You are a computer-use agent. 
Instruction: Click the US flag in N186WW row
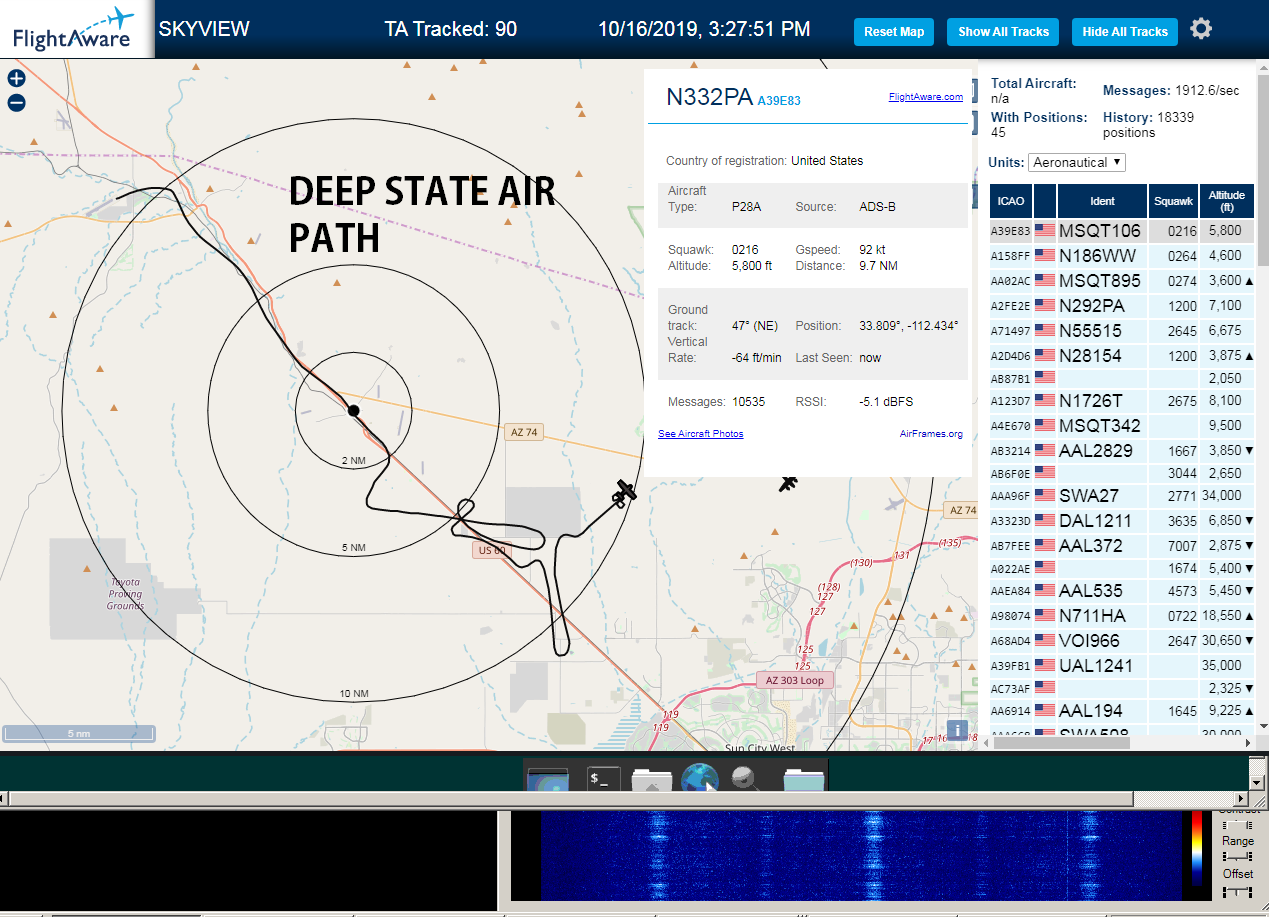pos(1045,256)
